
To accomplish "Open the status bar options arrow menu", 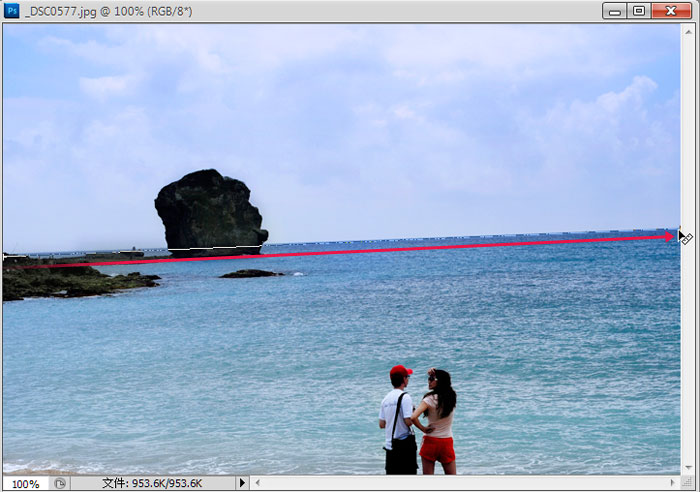I will [x=242, y=483].
